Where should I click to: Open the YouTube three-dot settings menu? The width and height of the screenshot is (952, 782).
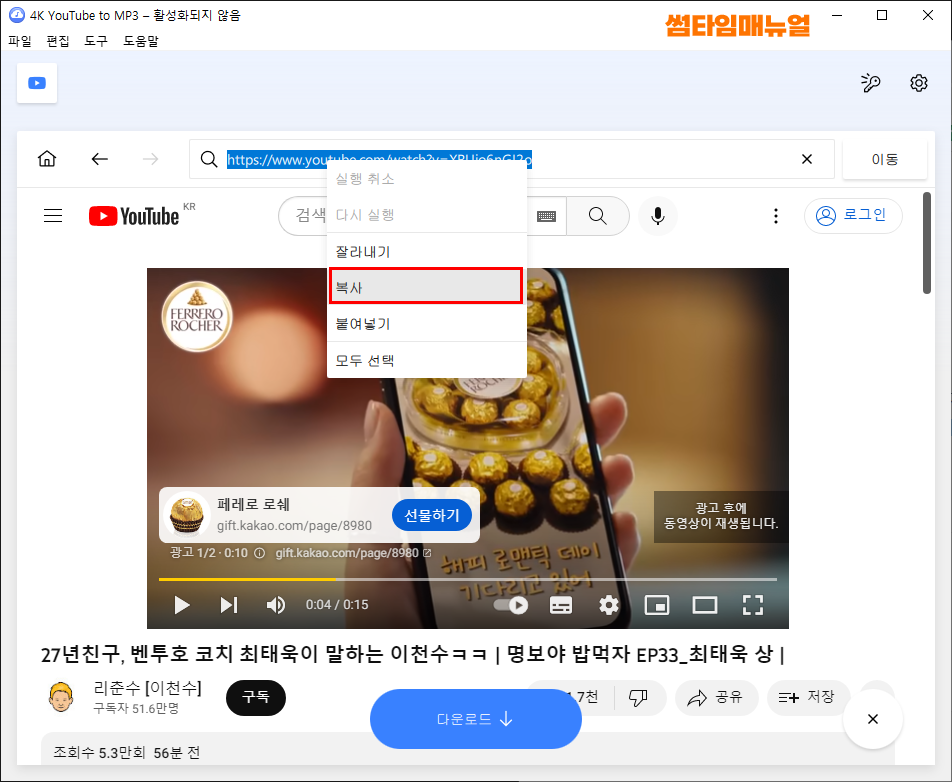pos(775,216)
